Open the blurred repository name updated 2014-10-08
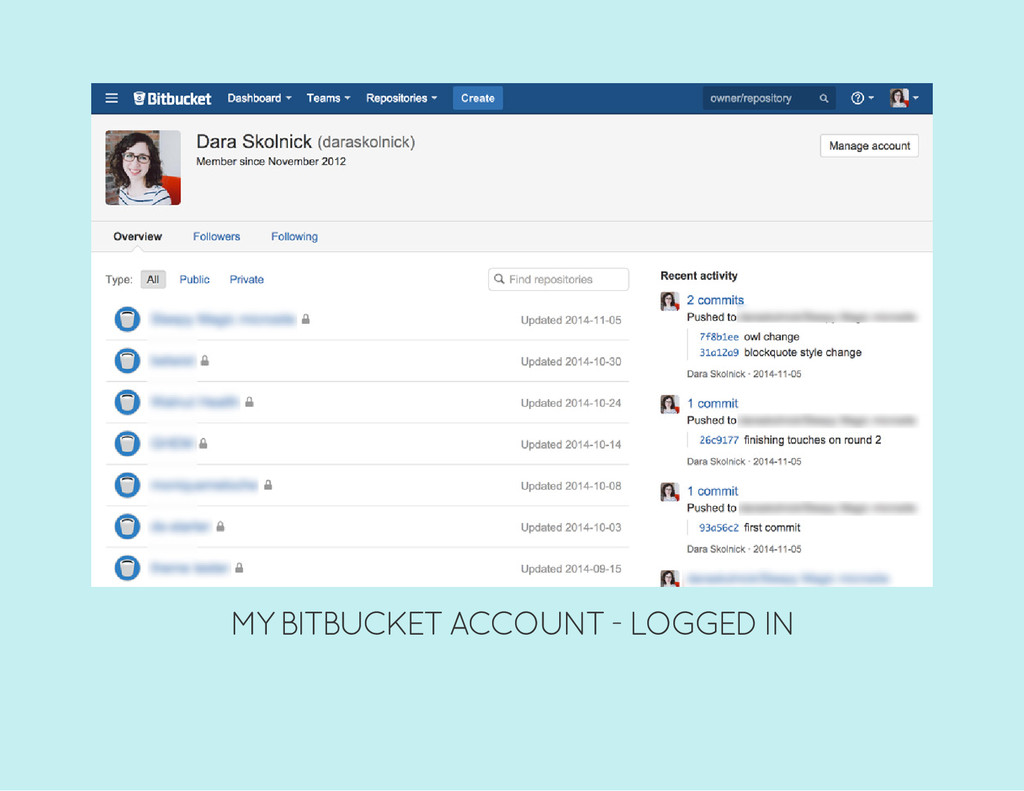The width and height of the screenshot is (1024, 791). [x=204, y=485]
